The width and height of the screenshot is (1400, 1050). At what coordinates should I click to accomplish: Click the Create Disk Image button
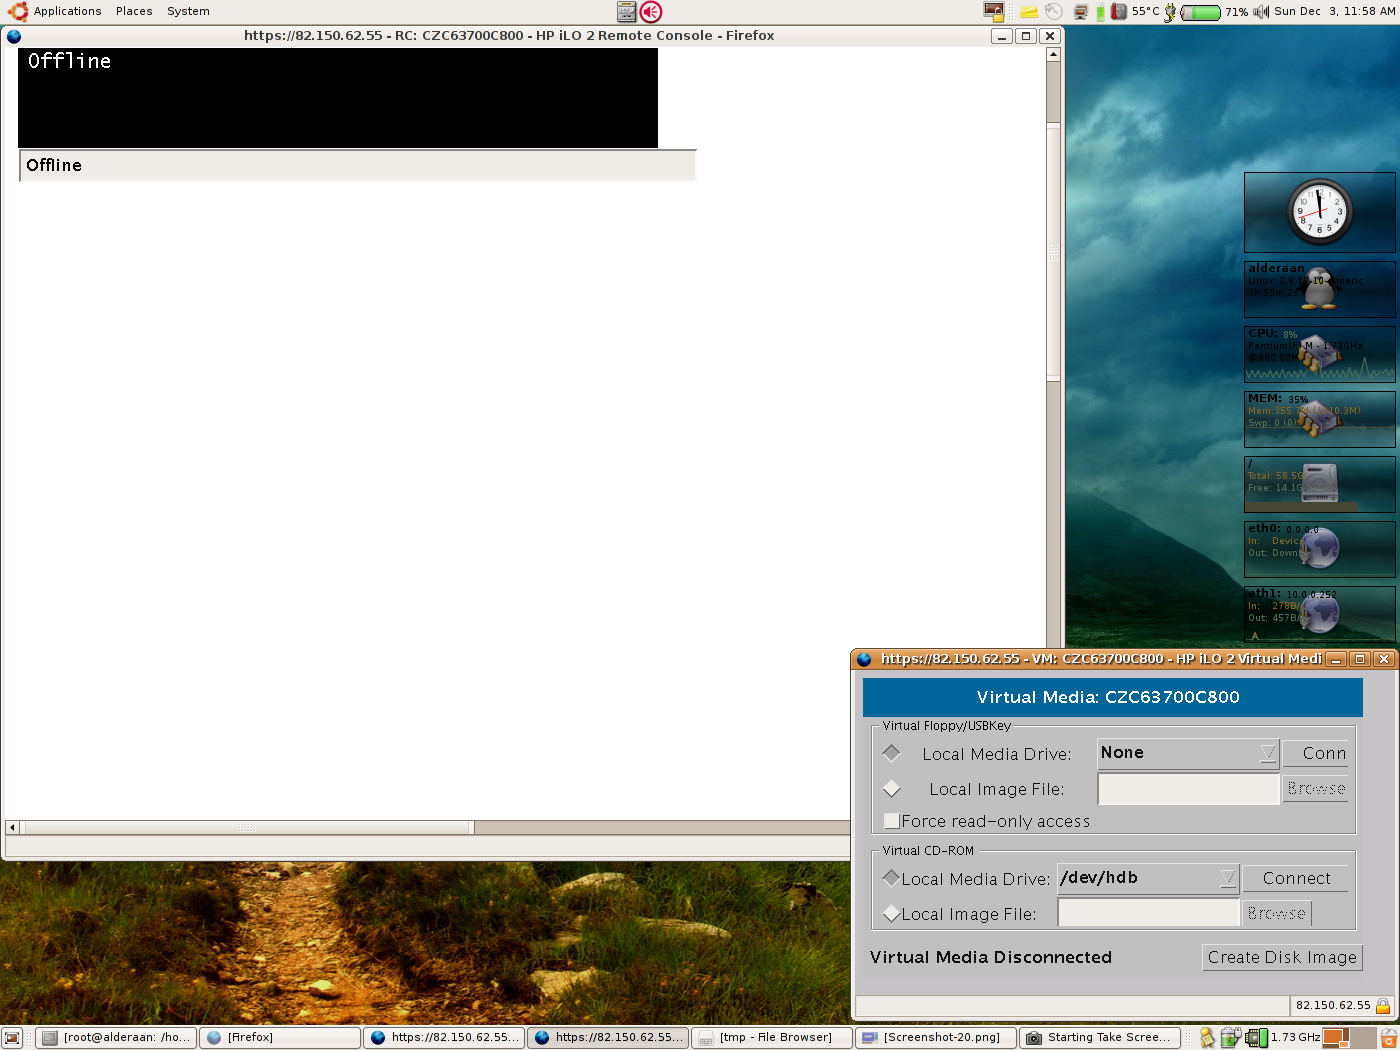pyautogui.click(x=1282, y=957)
